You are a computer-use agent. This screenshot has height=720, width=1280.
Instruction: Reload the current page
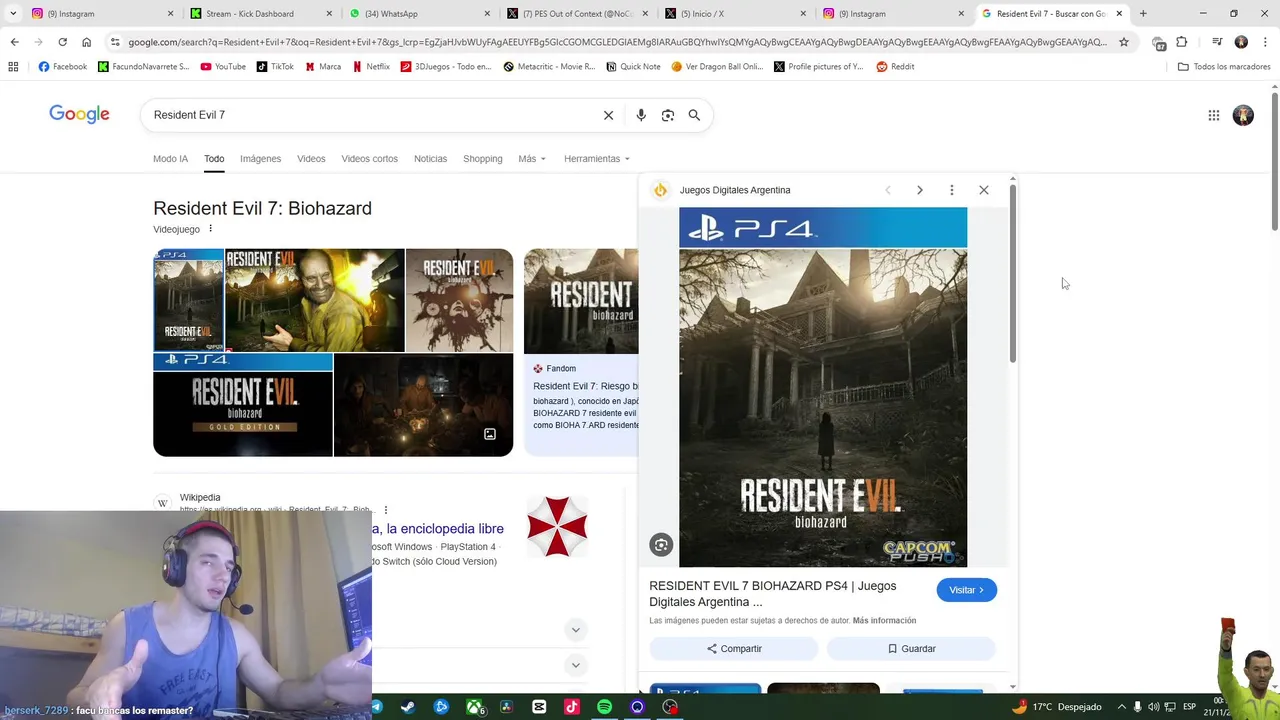coord(62,42)
